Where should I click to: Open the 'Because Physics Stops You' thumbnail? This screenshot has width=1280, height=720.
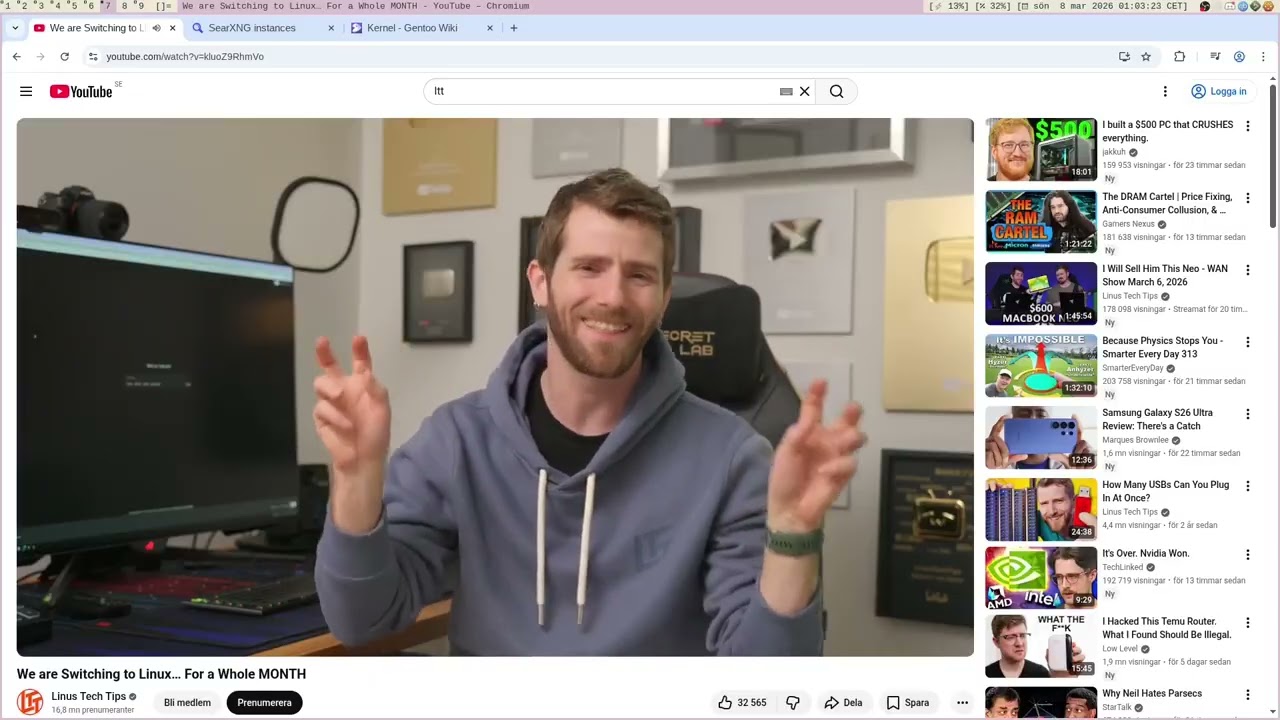[1041, 366]
